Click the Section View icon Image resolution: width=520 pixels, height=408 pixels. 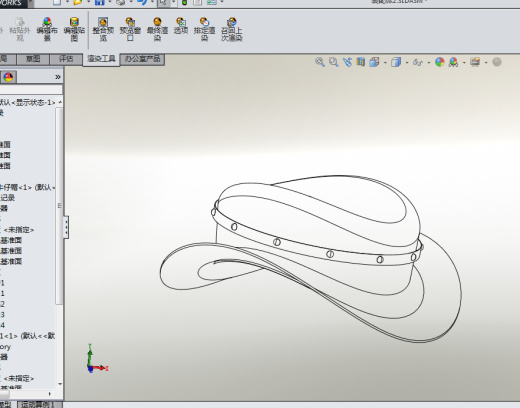pos(360,62)
